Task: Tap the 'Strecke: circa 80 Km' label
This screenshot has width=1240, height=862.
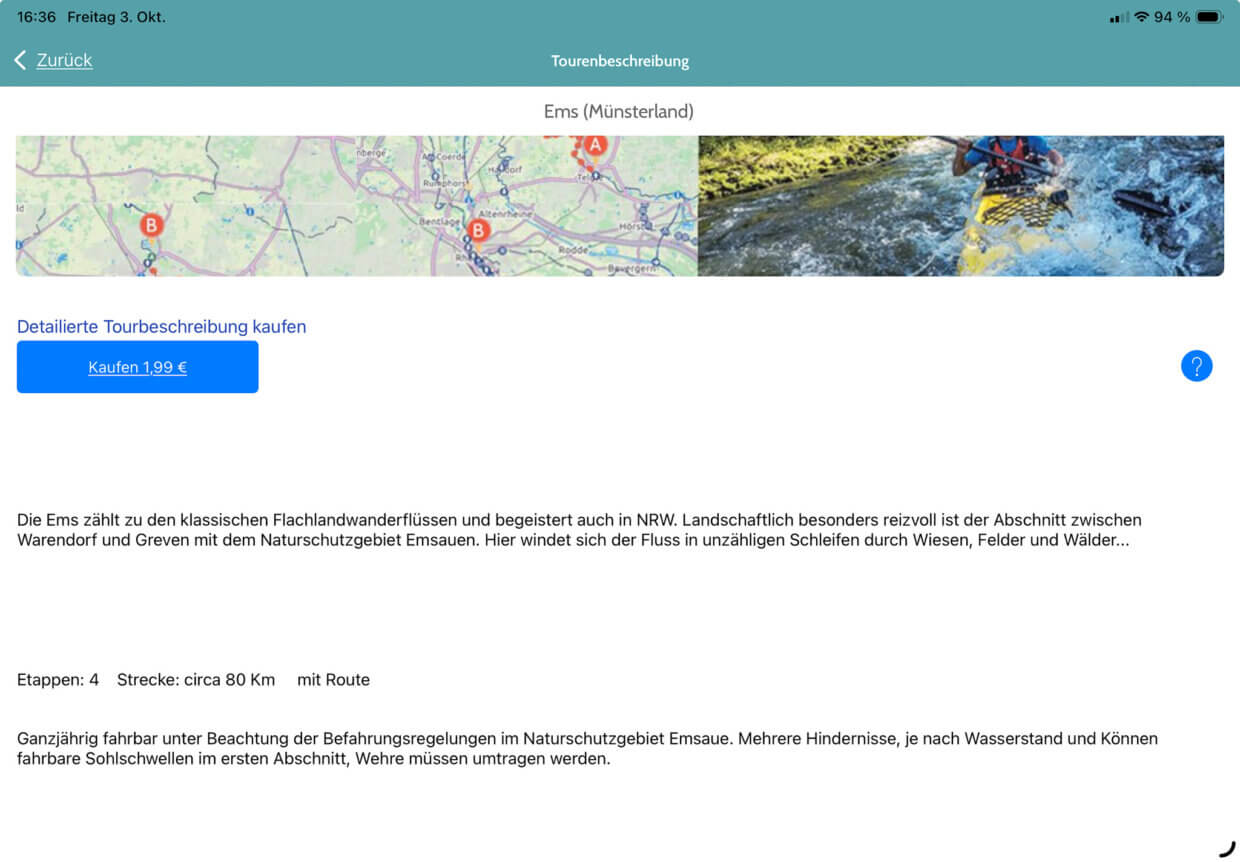Action: coord(196,680)
